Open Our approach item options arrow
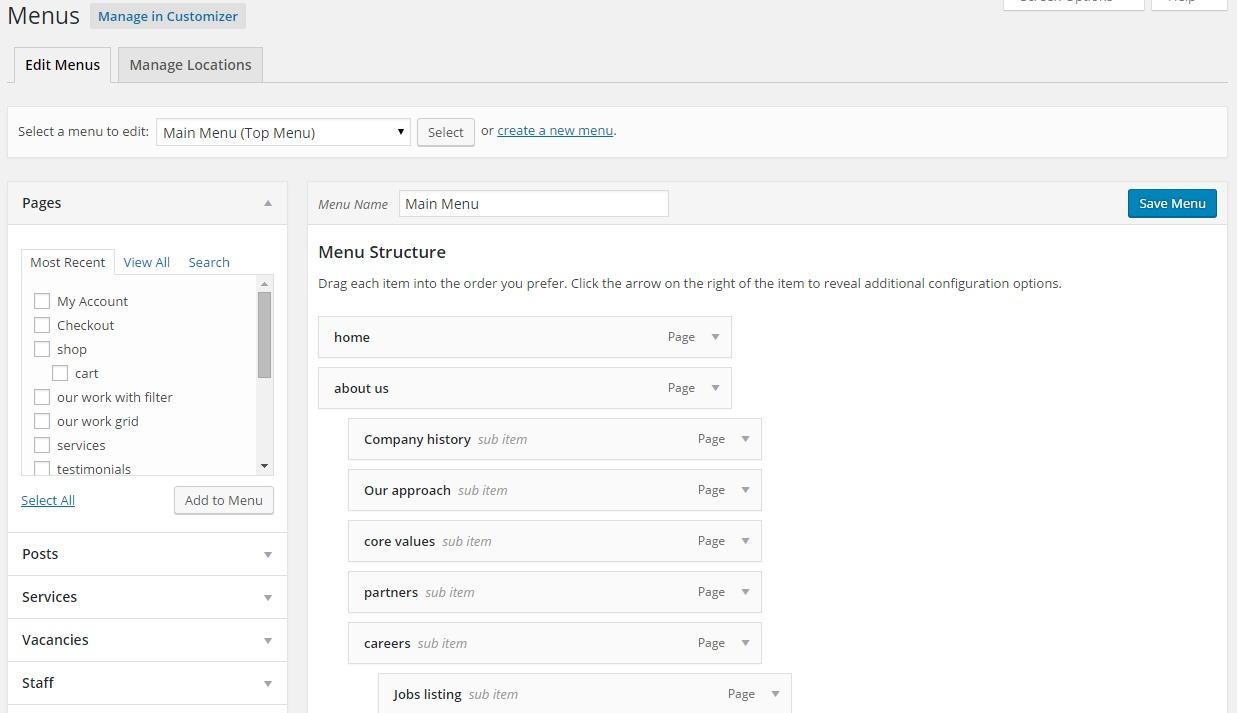Image resolution: width=1237 pixels, height=713 pixels. pyautogui.click(x=745, y=490)
